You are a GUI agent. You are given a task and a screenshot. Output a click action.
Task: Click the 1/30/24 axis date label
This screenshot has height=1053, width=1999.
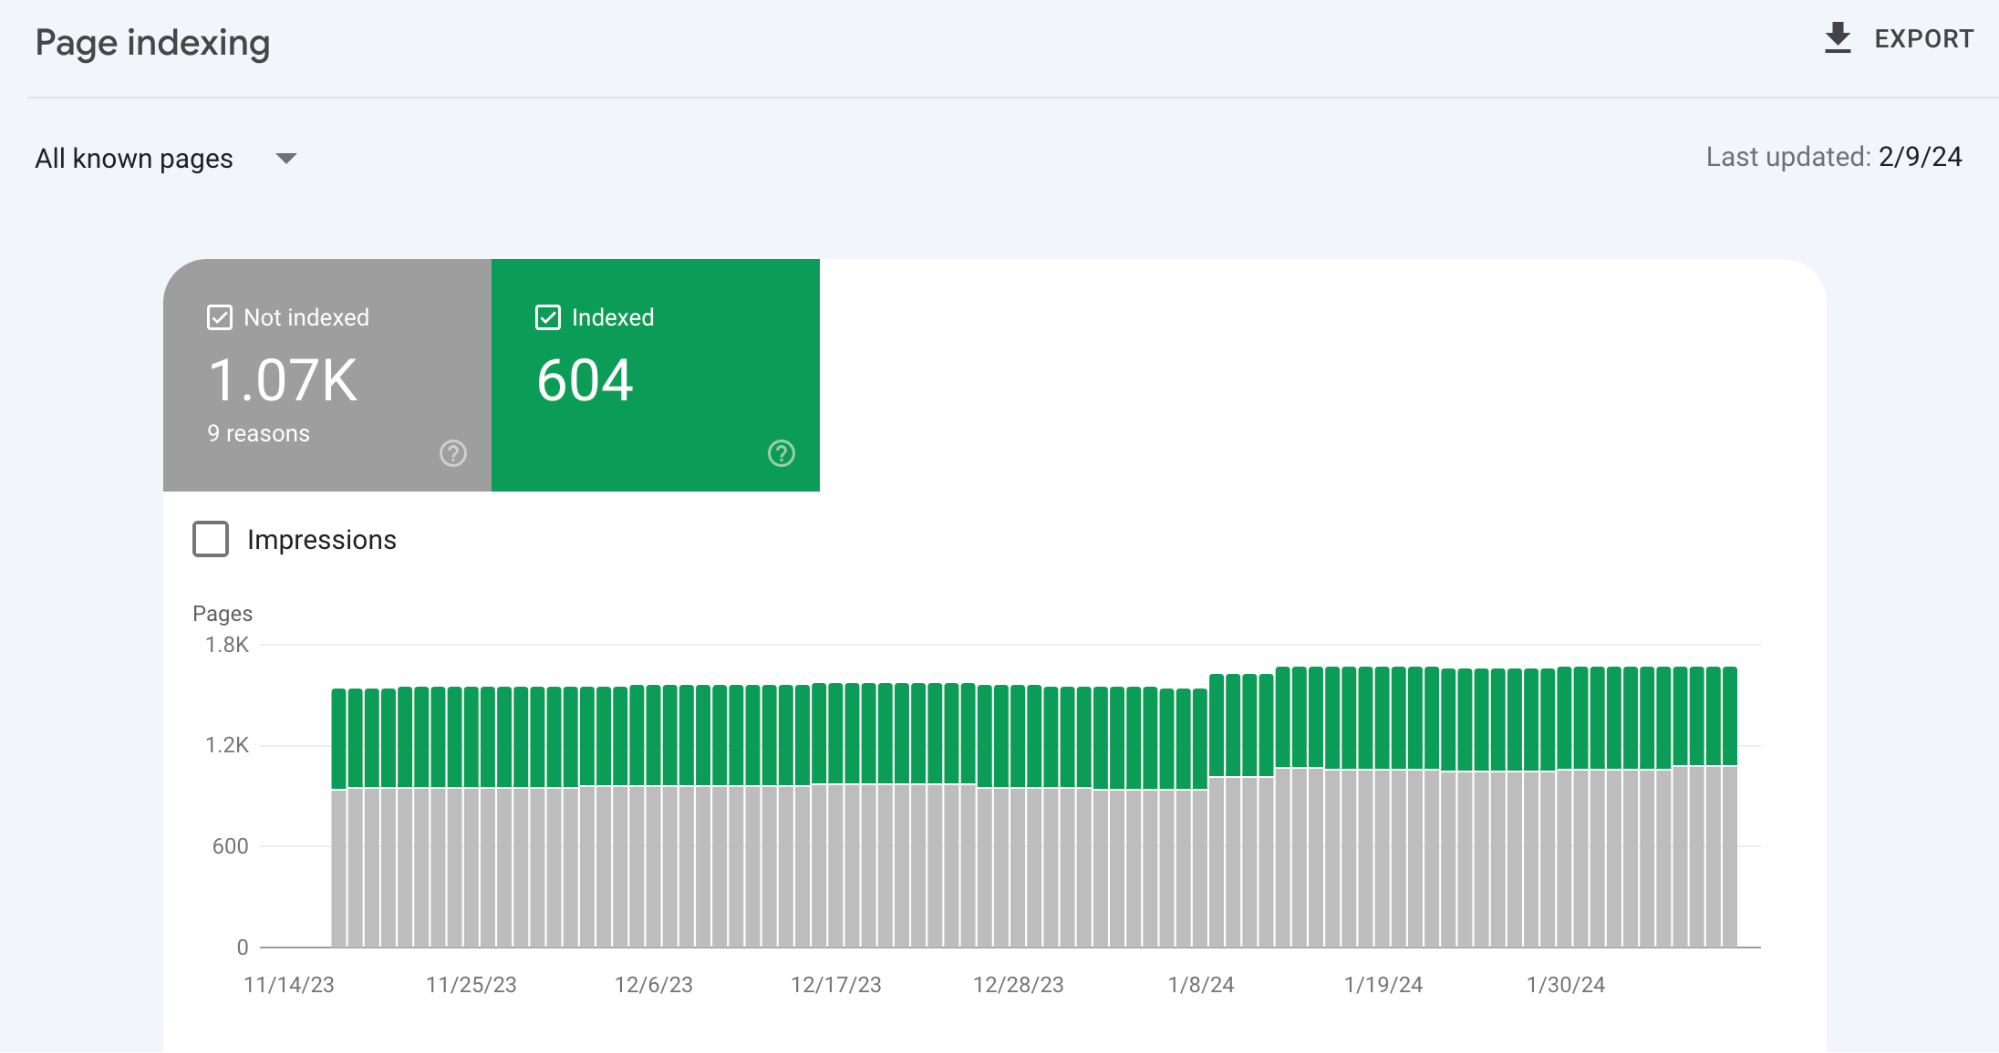1565,984
